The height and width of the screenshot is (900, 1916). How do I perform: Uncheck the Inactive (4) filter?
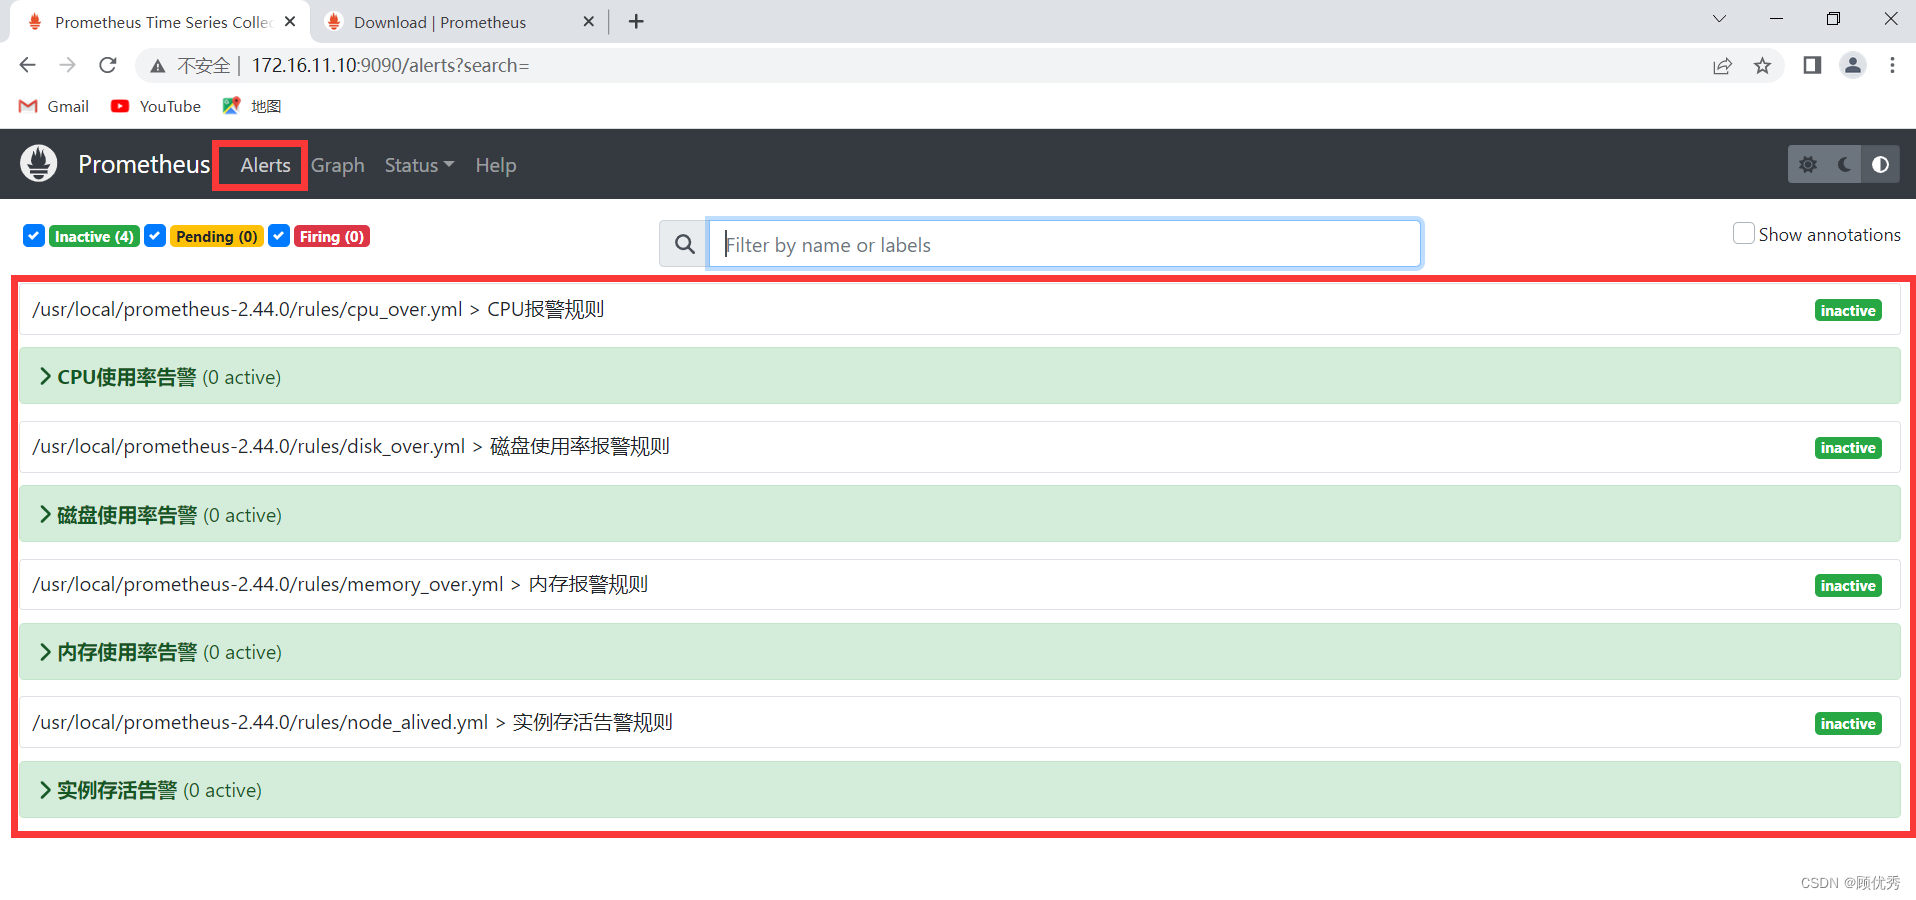coord(33,235)
